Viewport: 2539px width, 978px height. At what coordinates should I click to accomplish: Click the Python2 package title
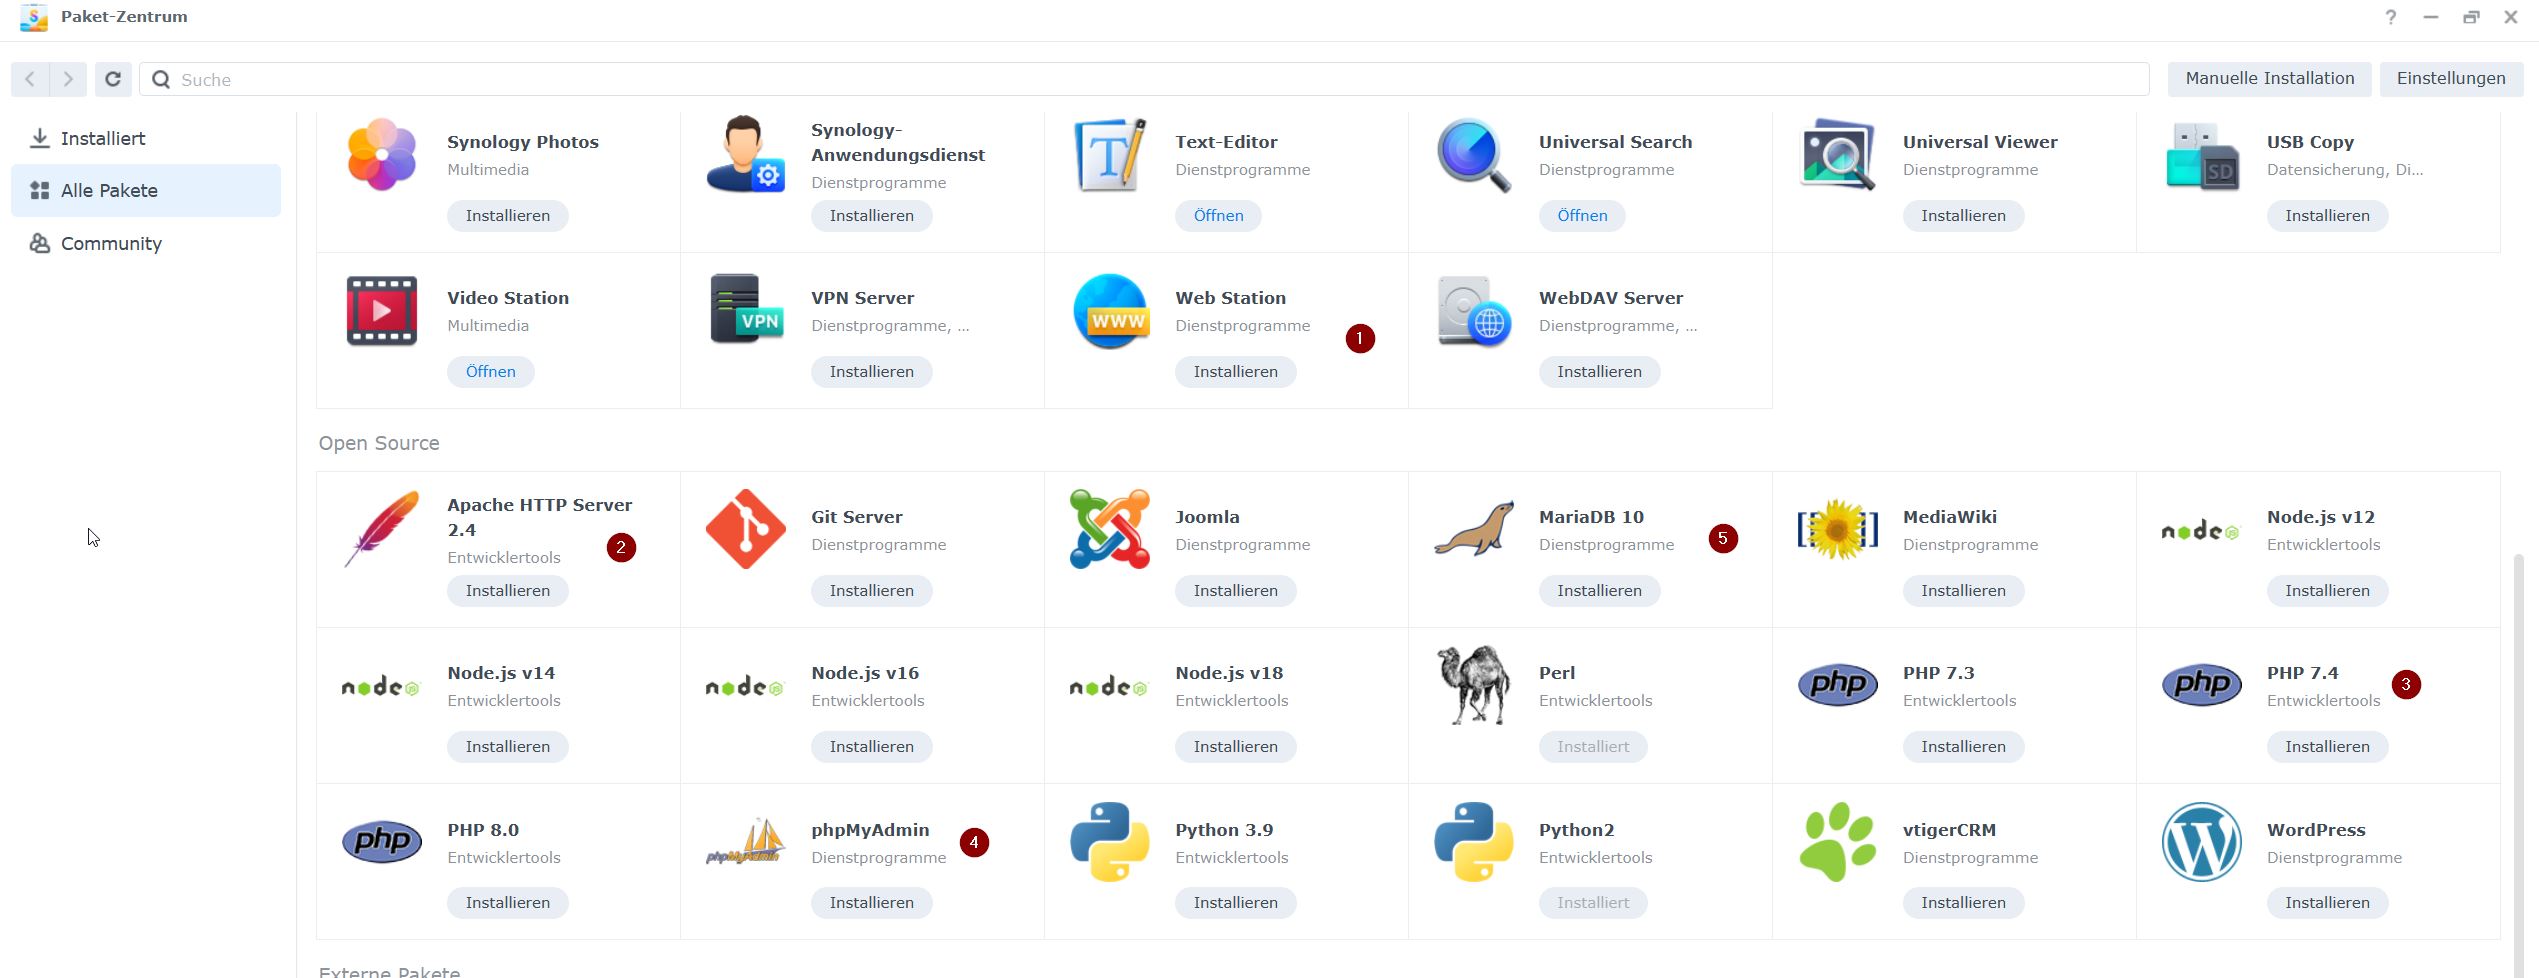1577,830
